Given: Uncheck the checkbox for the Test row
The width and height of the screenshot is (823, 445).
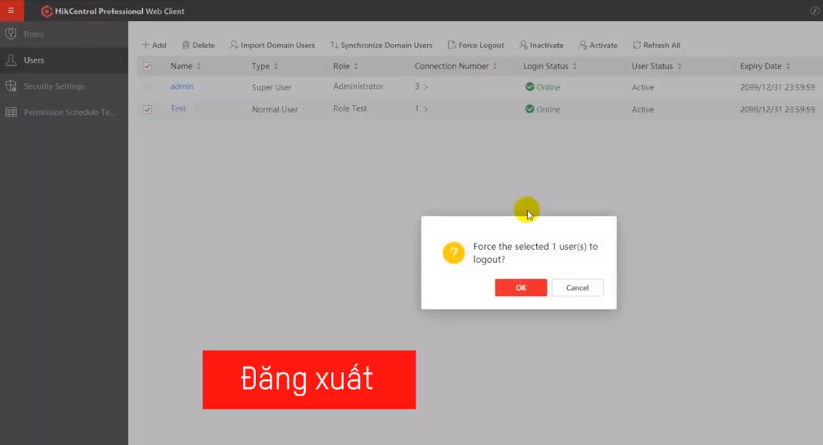Looking at the screenshot, I should tap(147, 109).
